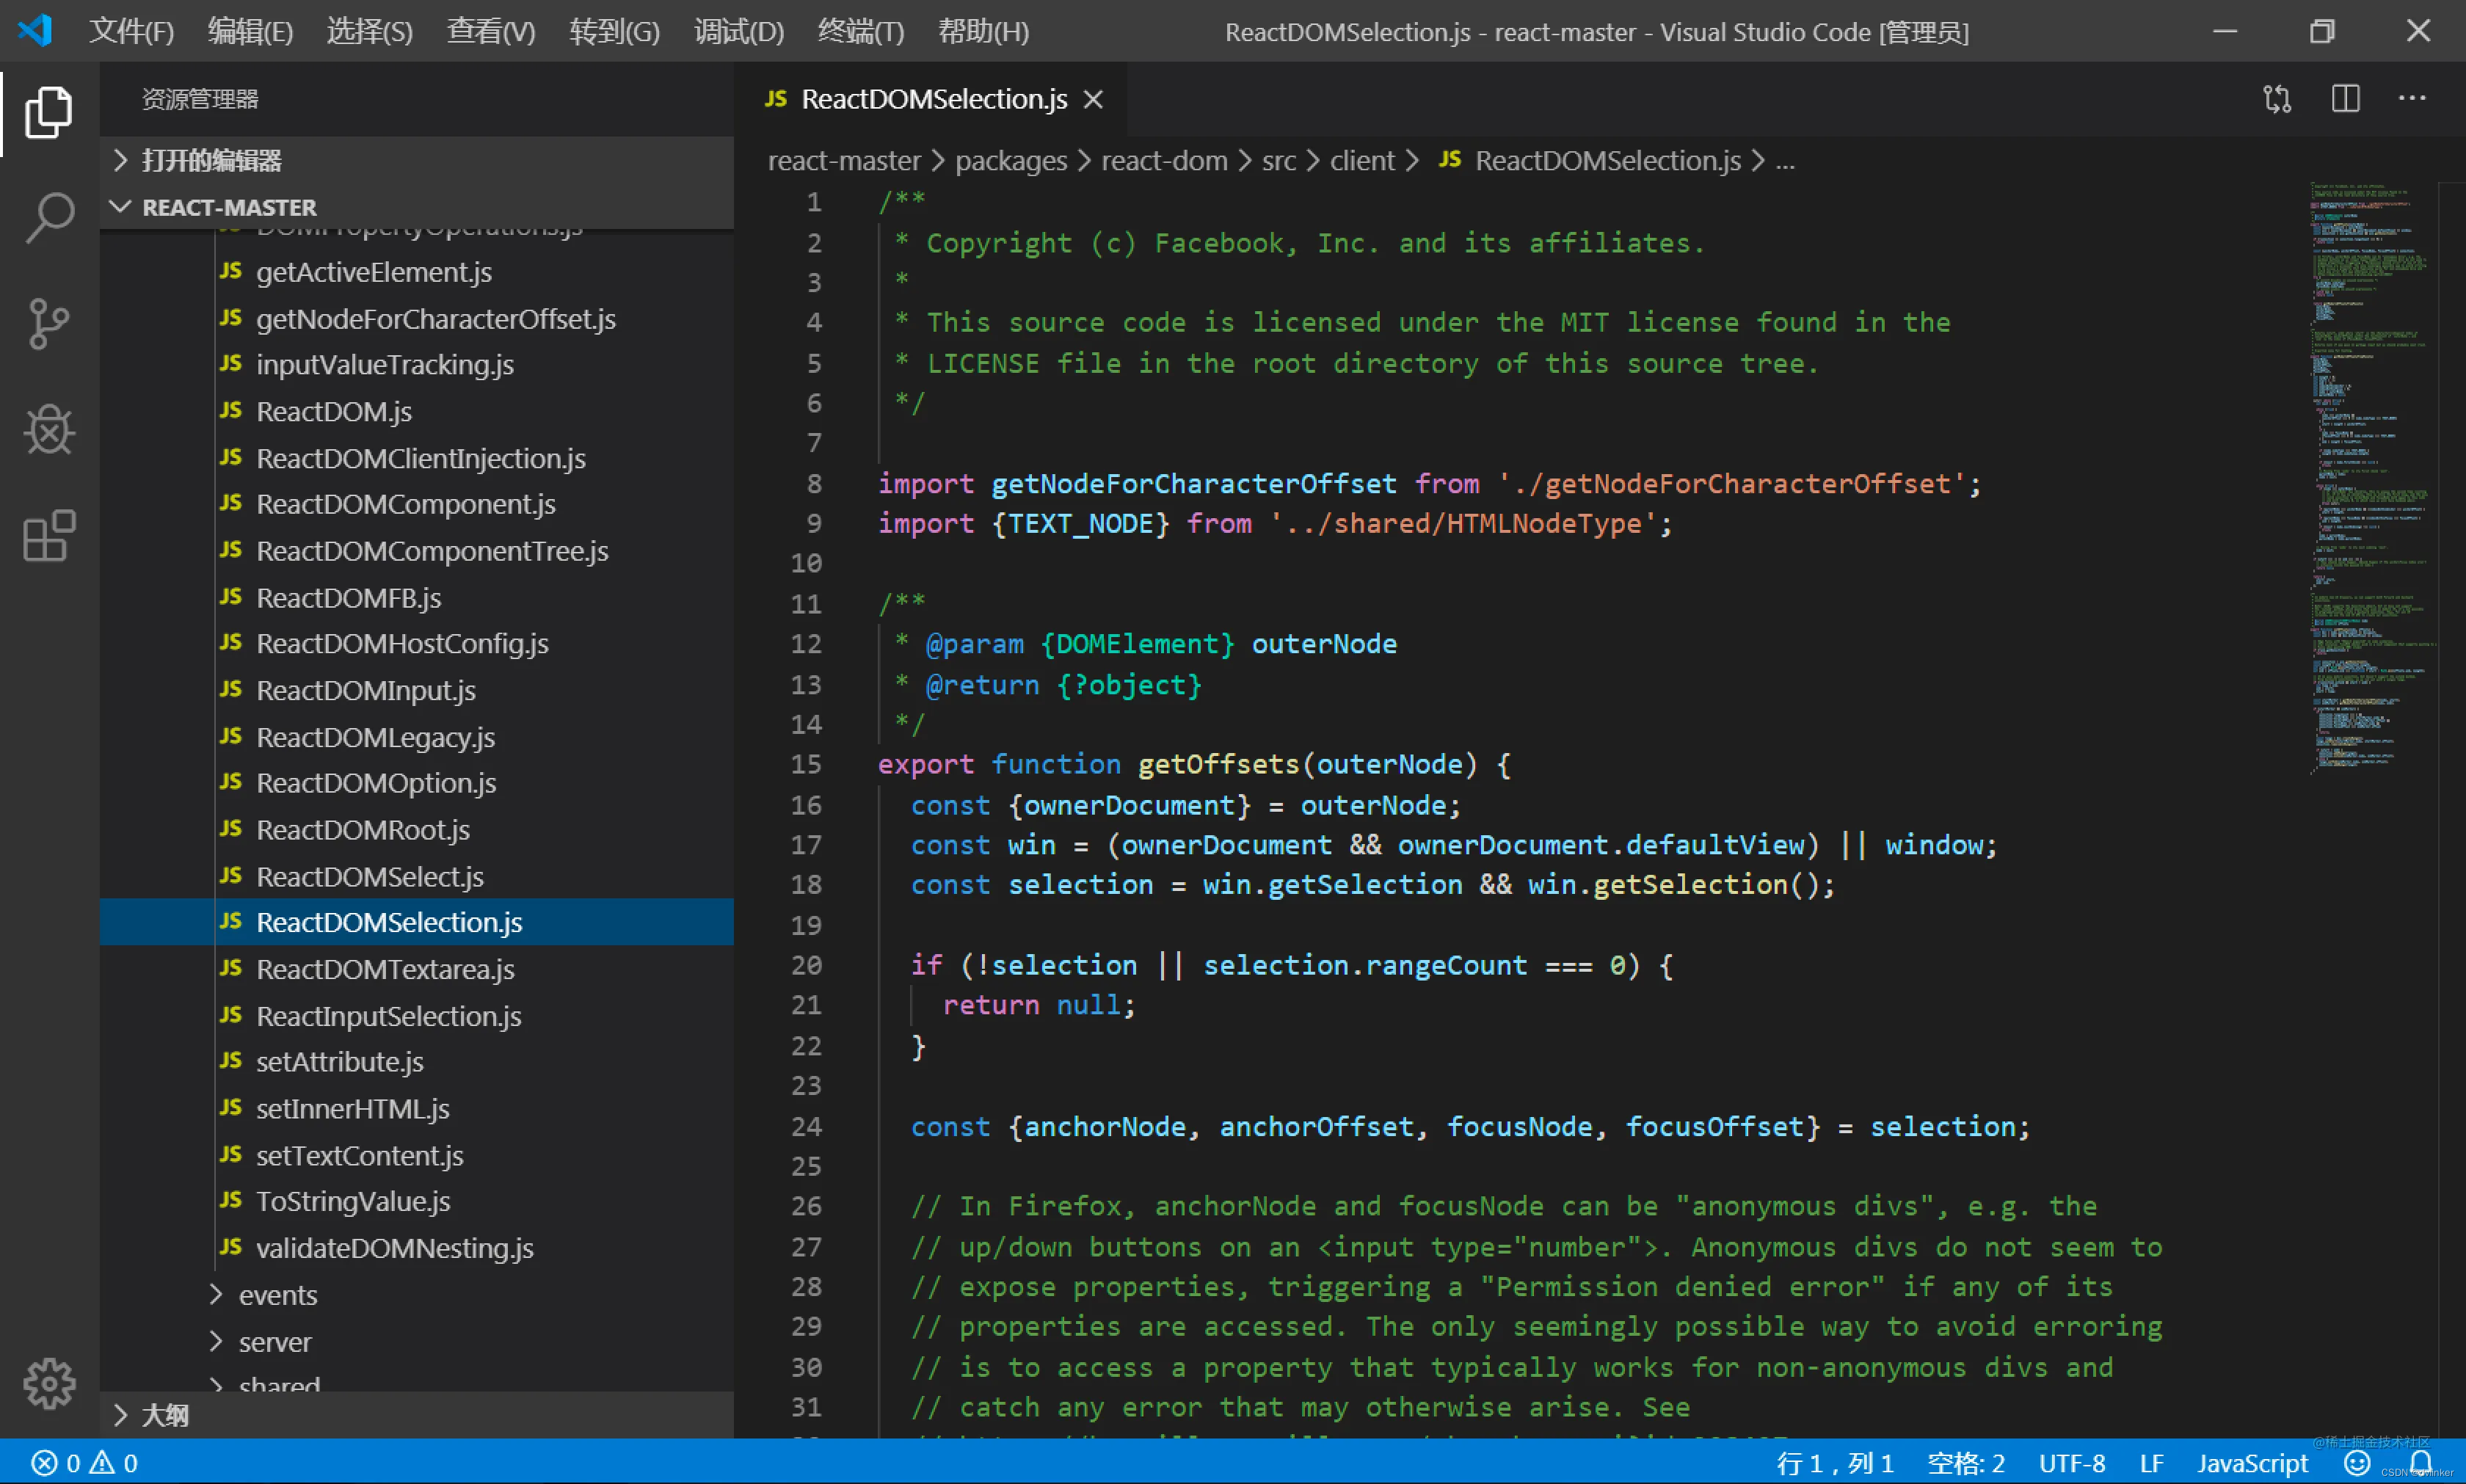Collapse the REACT-MASTER folder section
The width and height of the screenshot is (2466, 1484).
[x=228, y=207]
